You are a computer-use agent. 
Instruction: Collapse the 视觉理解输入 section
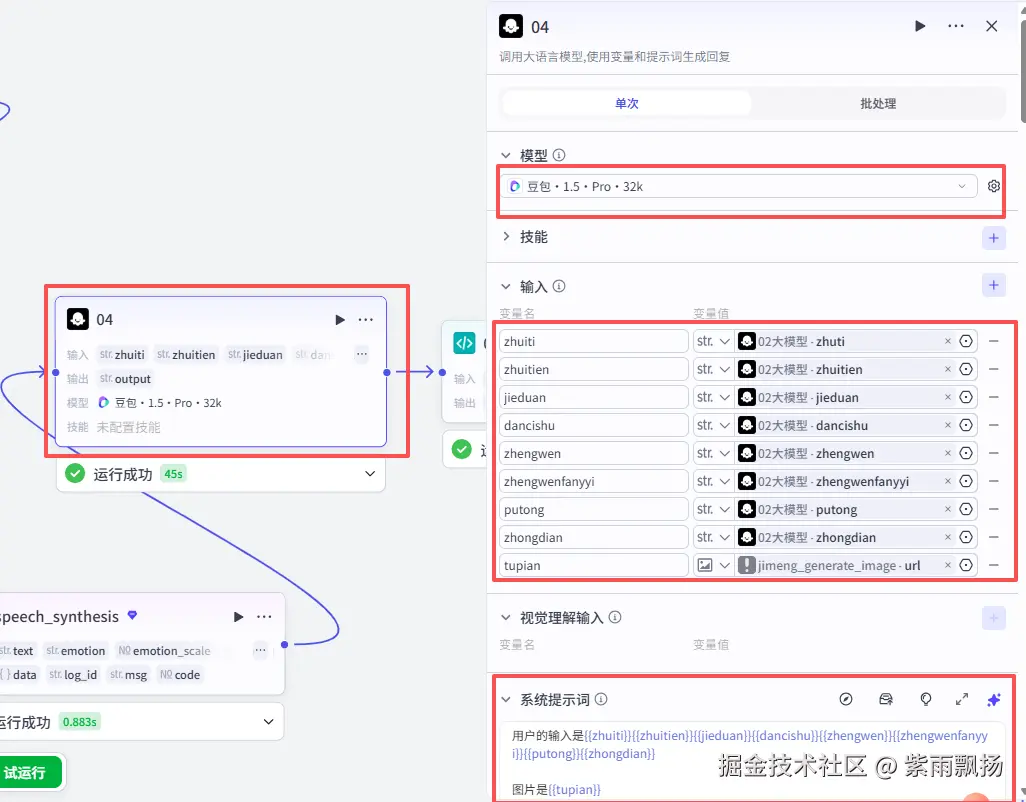point(506,618)
